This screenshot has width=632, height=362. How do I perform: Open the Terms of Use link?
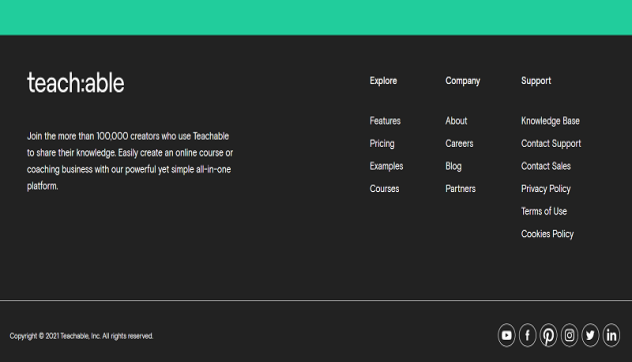point(544,211)
